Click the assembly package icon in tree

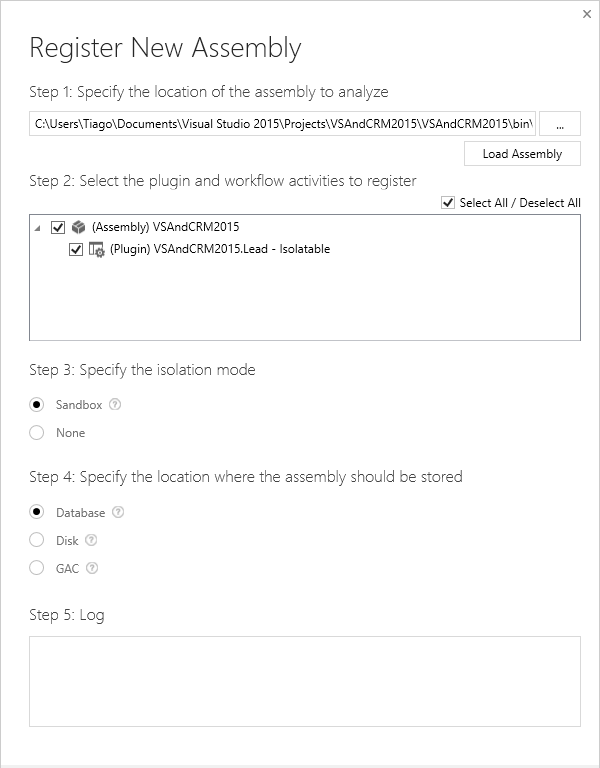(79, 227)
